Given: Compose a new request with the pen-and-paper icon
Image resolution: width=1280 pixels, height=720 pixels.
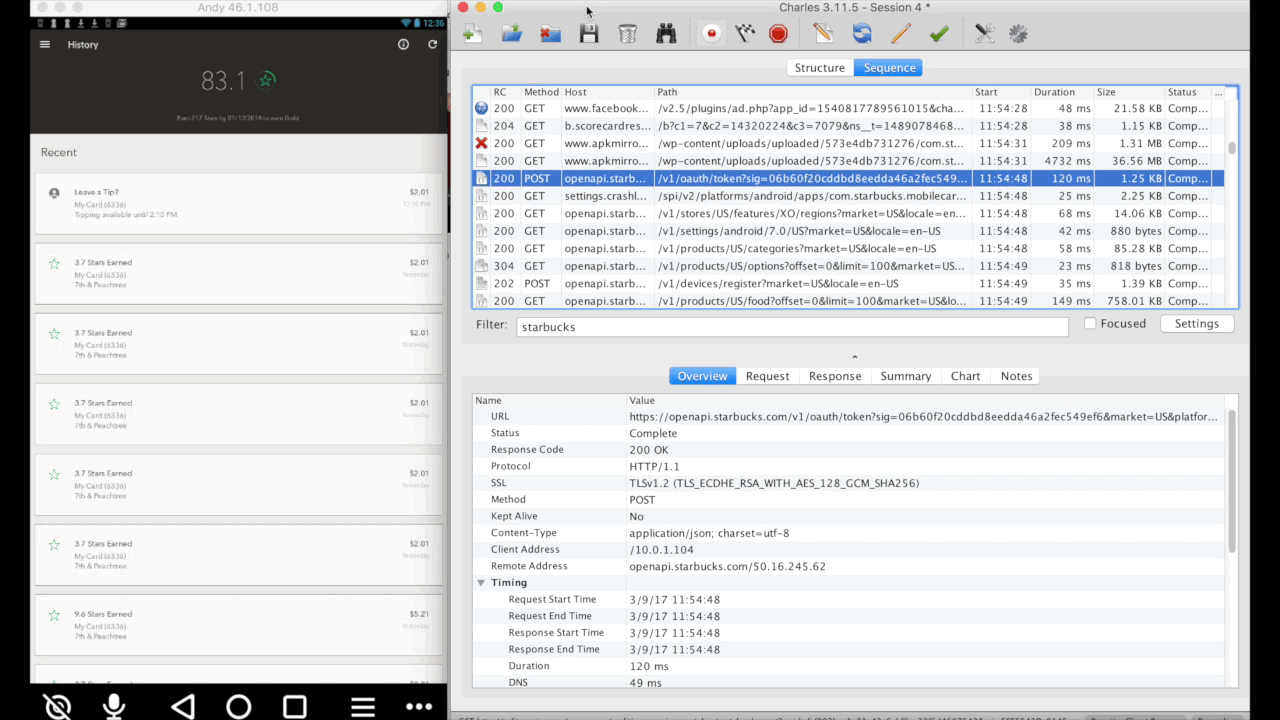Looking at the screenshot, I should pyautogui.click(x=823, y=33).
